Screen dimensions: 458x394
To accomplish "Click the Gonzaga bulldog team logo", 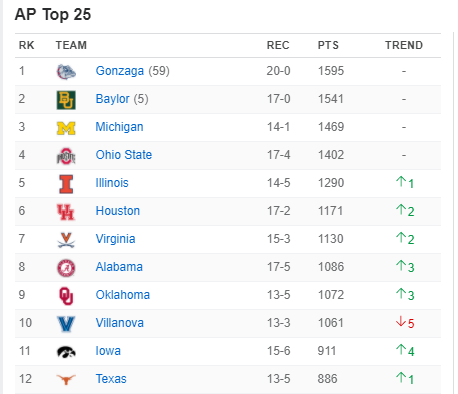I will click(66, 72).
